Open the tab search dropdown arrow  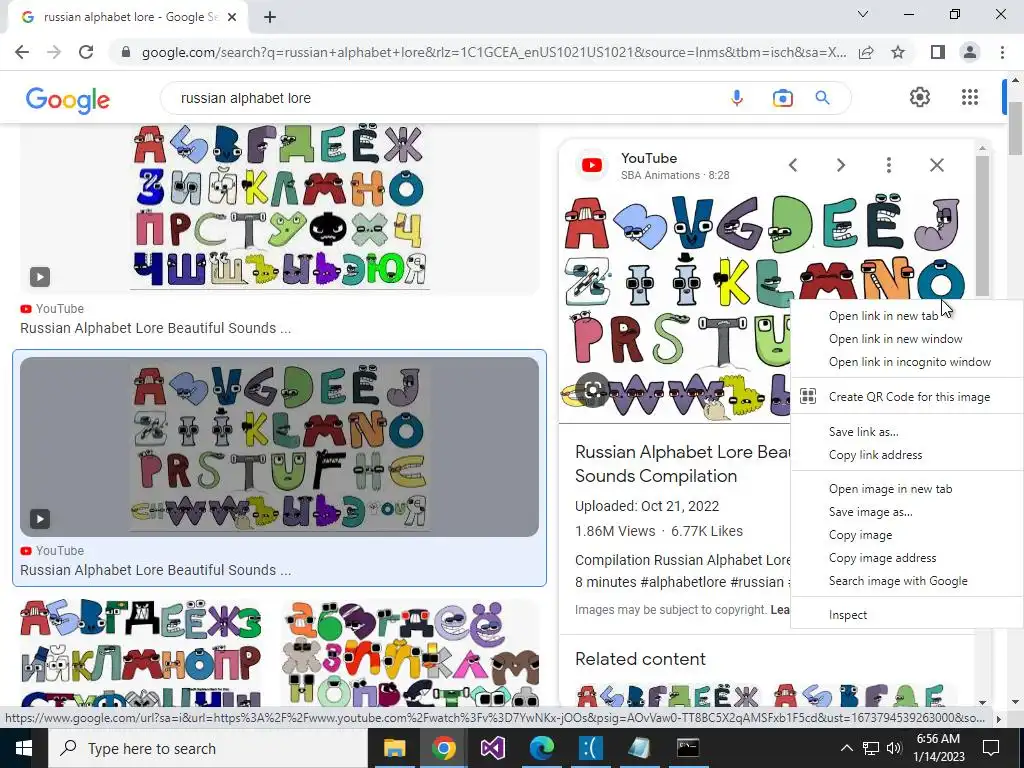tap(863, 14)
